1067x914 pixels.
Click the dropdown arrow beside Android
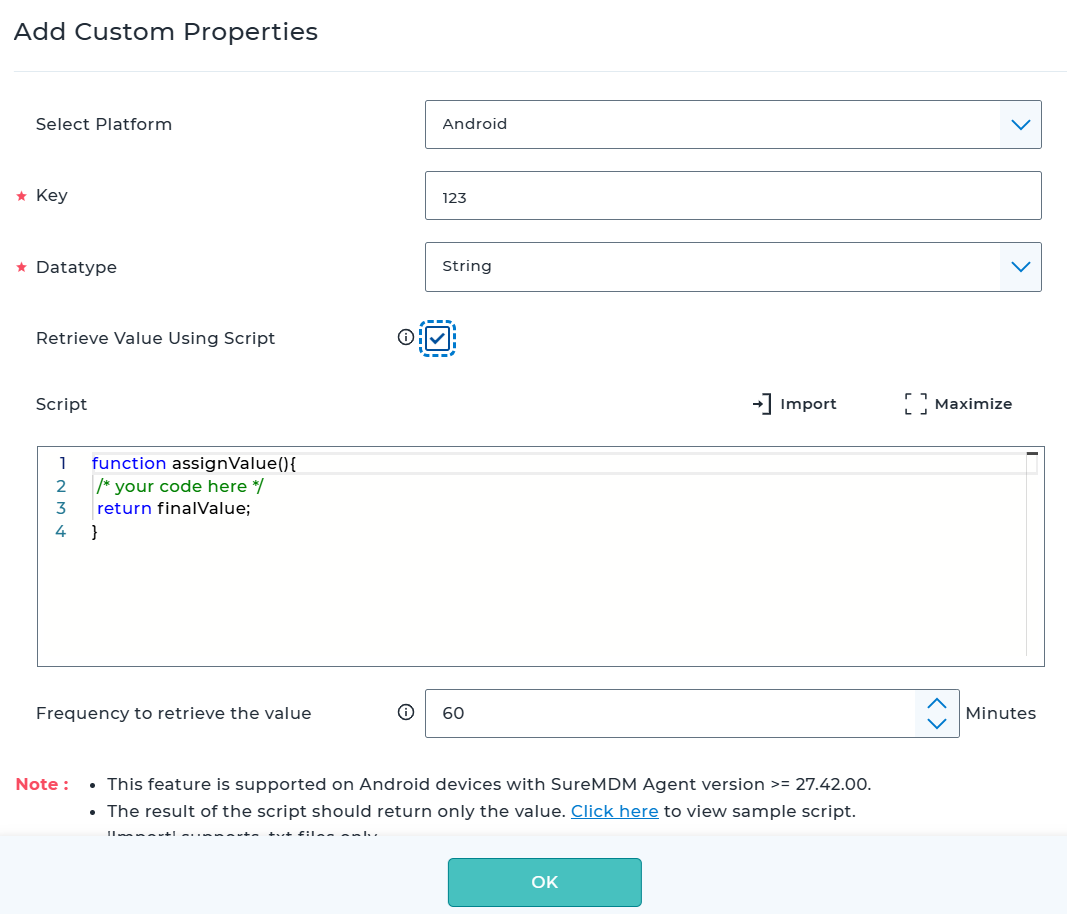(x=1020, y=125)
